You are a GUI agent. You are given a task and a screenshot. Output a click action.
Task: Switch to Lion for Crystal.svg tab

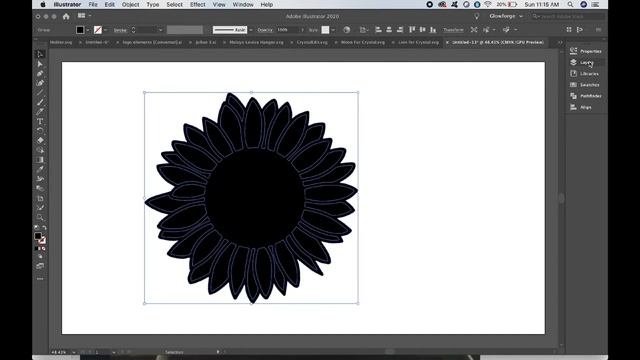(x=418, y=42)
